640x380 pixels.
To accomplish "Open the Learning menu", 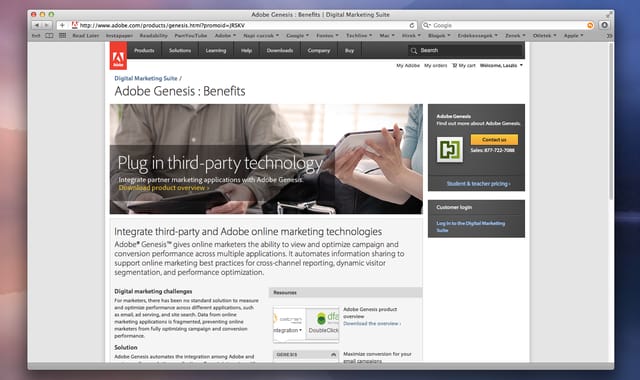I will pos(216,51).
